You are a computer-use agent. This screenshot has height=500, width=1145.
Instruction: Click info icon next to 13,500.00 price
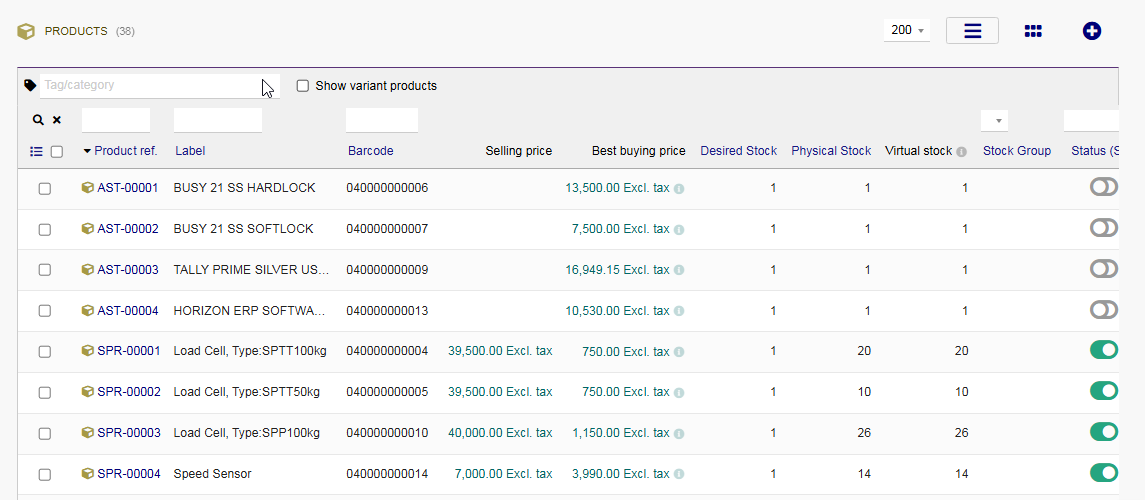pyautogui.click(x=679, y=189)
